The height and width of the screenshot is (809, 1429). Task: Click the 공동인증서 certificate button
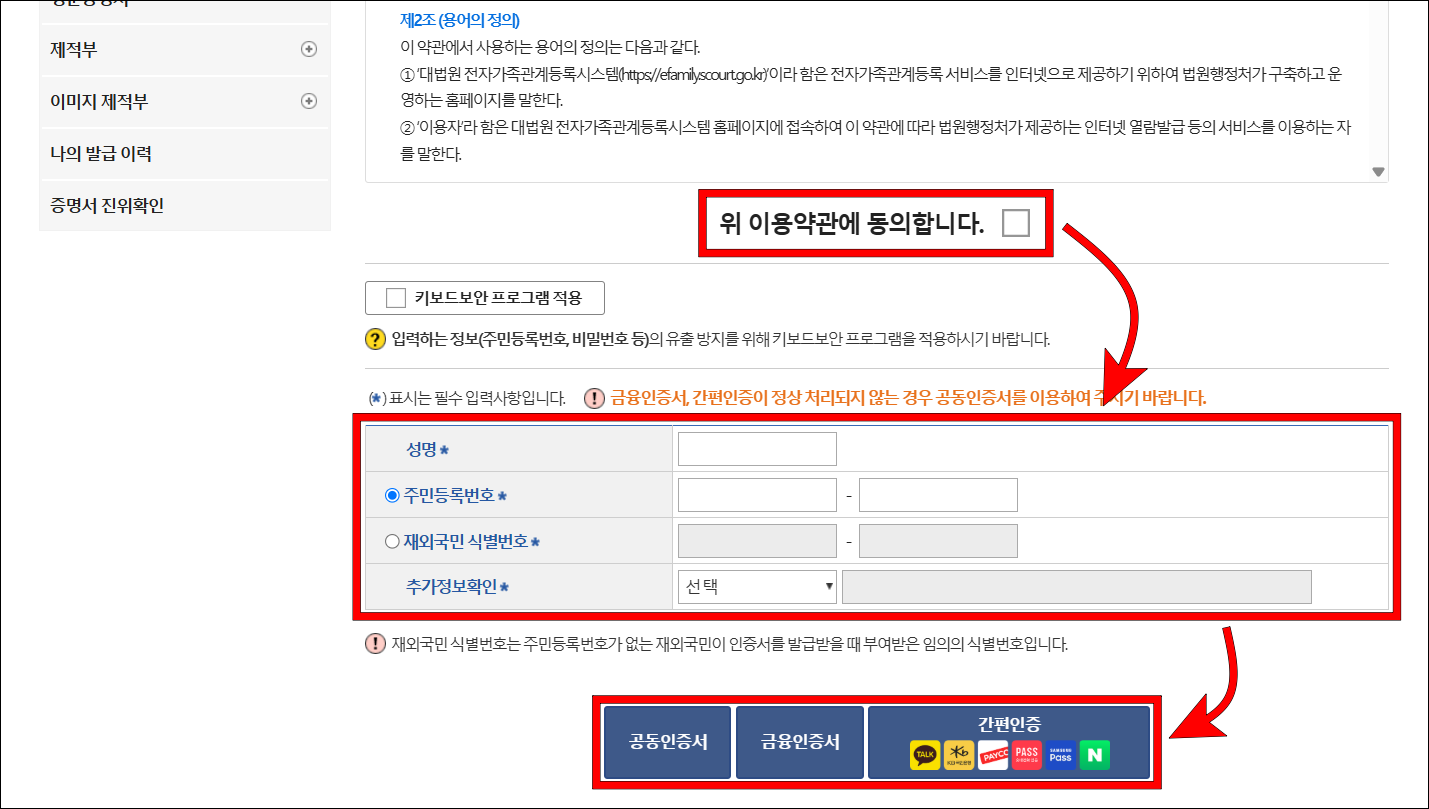click(x=666, y=742)
